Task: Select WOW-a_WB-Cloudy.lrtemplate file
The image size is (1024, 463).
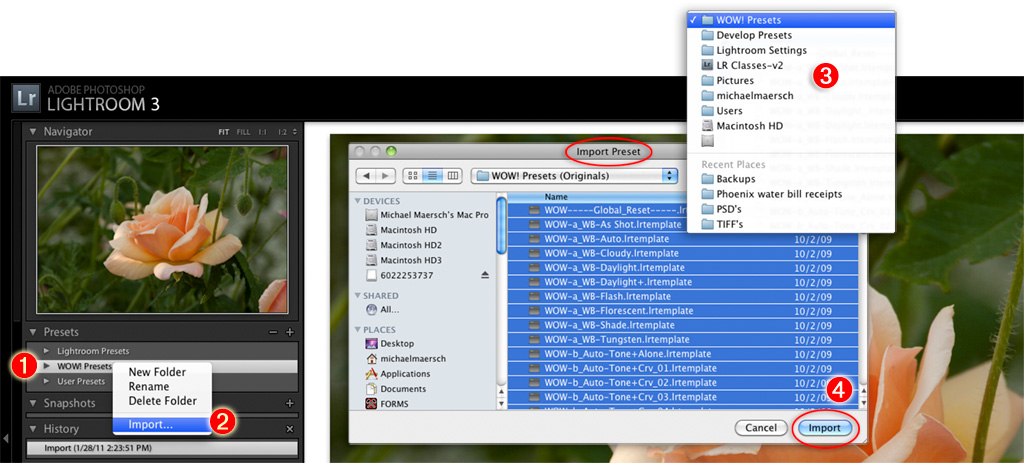Action: pos(683,253)
